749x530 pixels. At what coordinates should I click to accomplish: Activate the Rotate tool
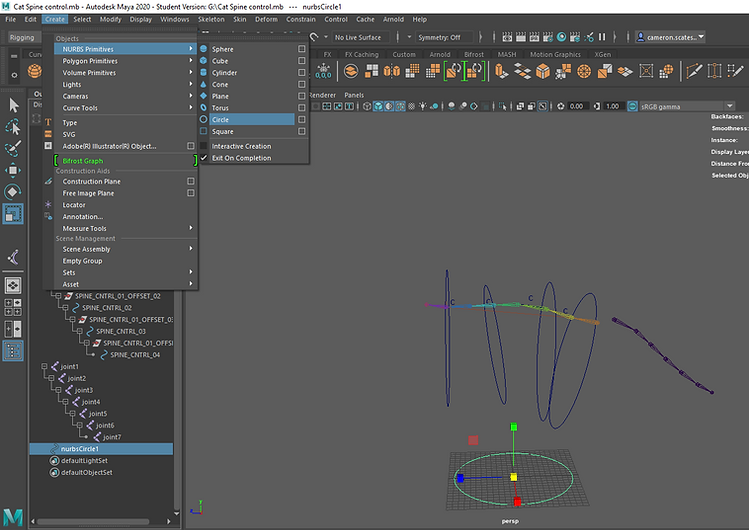pyautogui.click(x=13, y=191)
